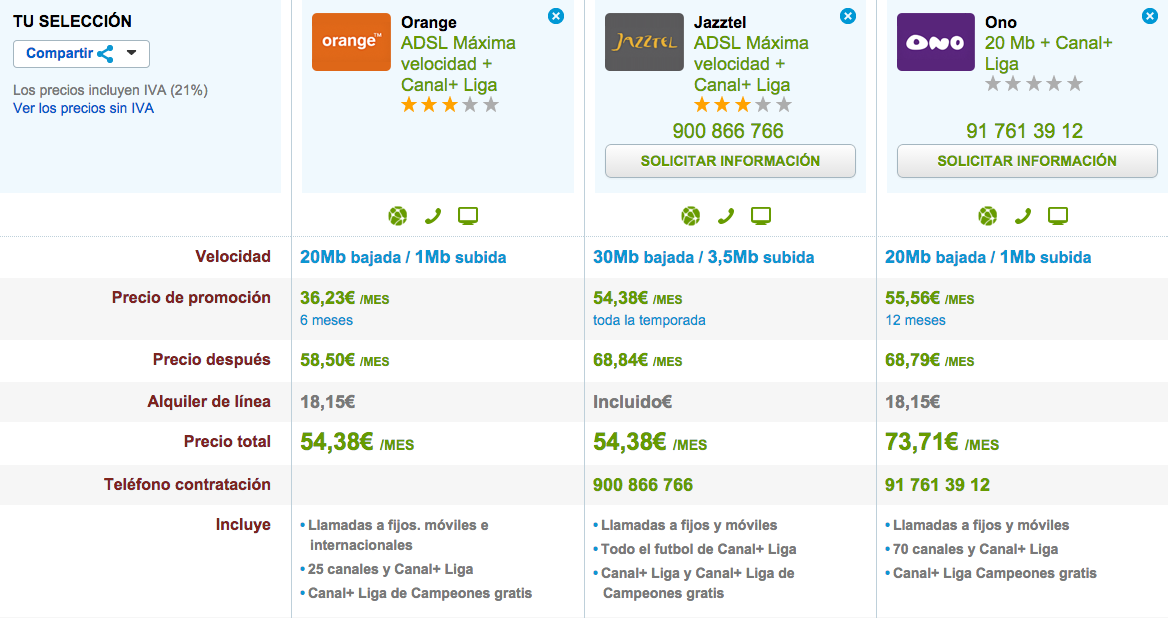
Task: Click the internet globe icon under Orange
Action: pos(398,216)
